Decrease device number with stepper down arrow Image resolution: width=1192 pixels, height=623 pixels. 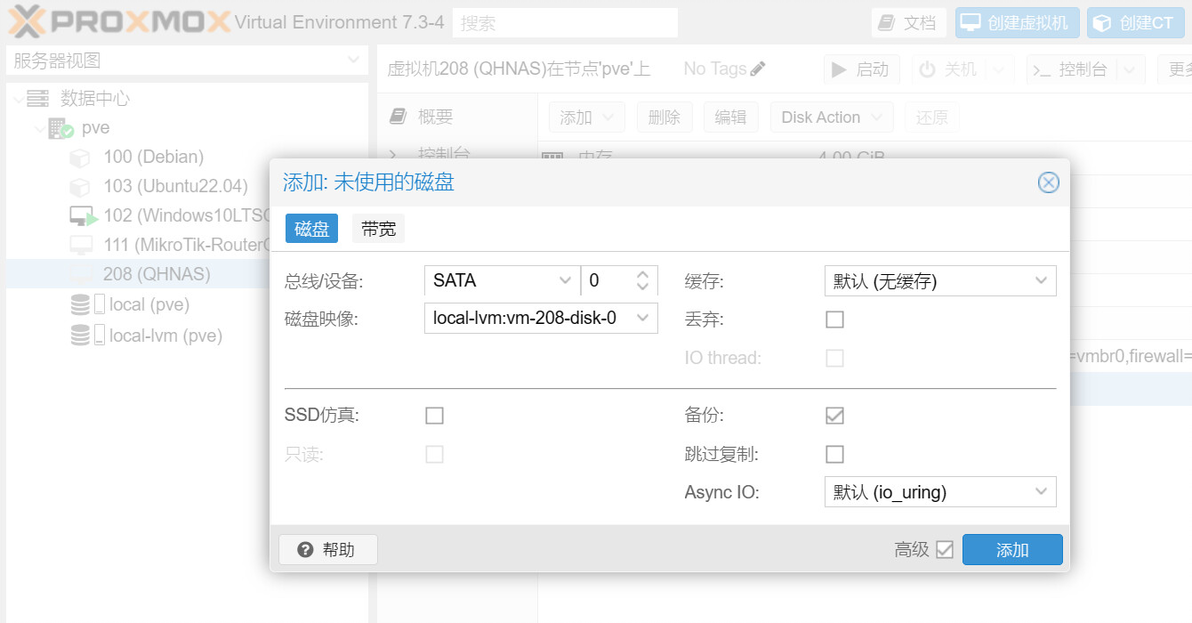[x=642, y=286]
